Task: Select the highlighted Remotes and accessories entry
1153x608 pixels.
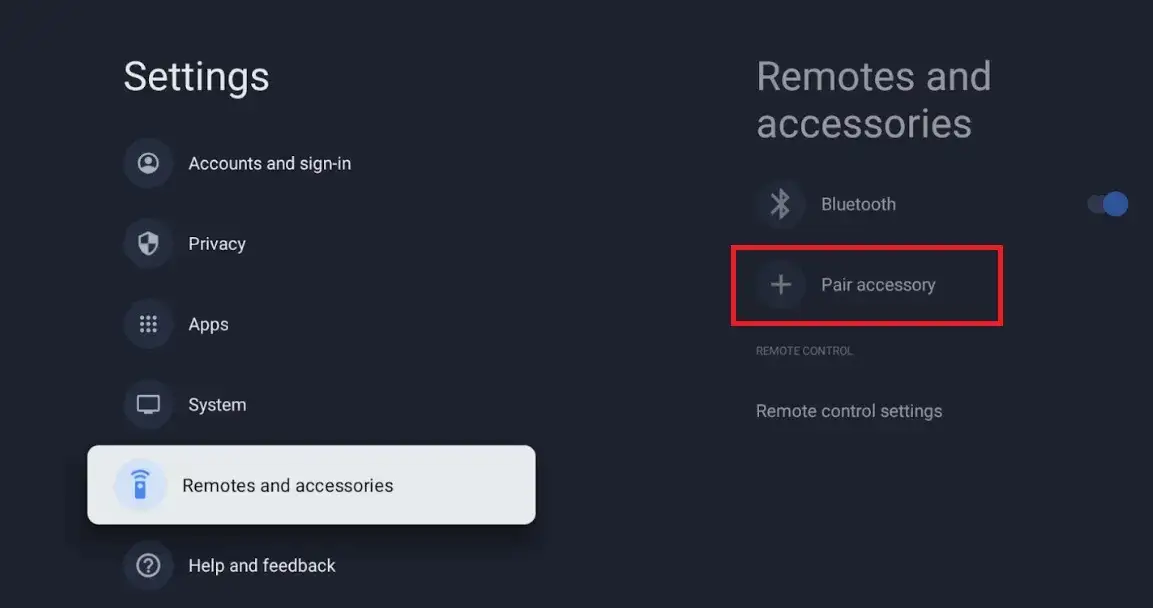Action: pos(286,484)
